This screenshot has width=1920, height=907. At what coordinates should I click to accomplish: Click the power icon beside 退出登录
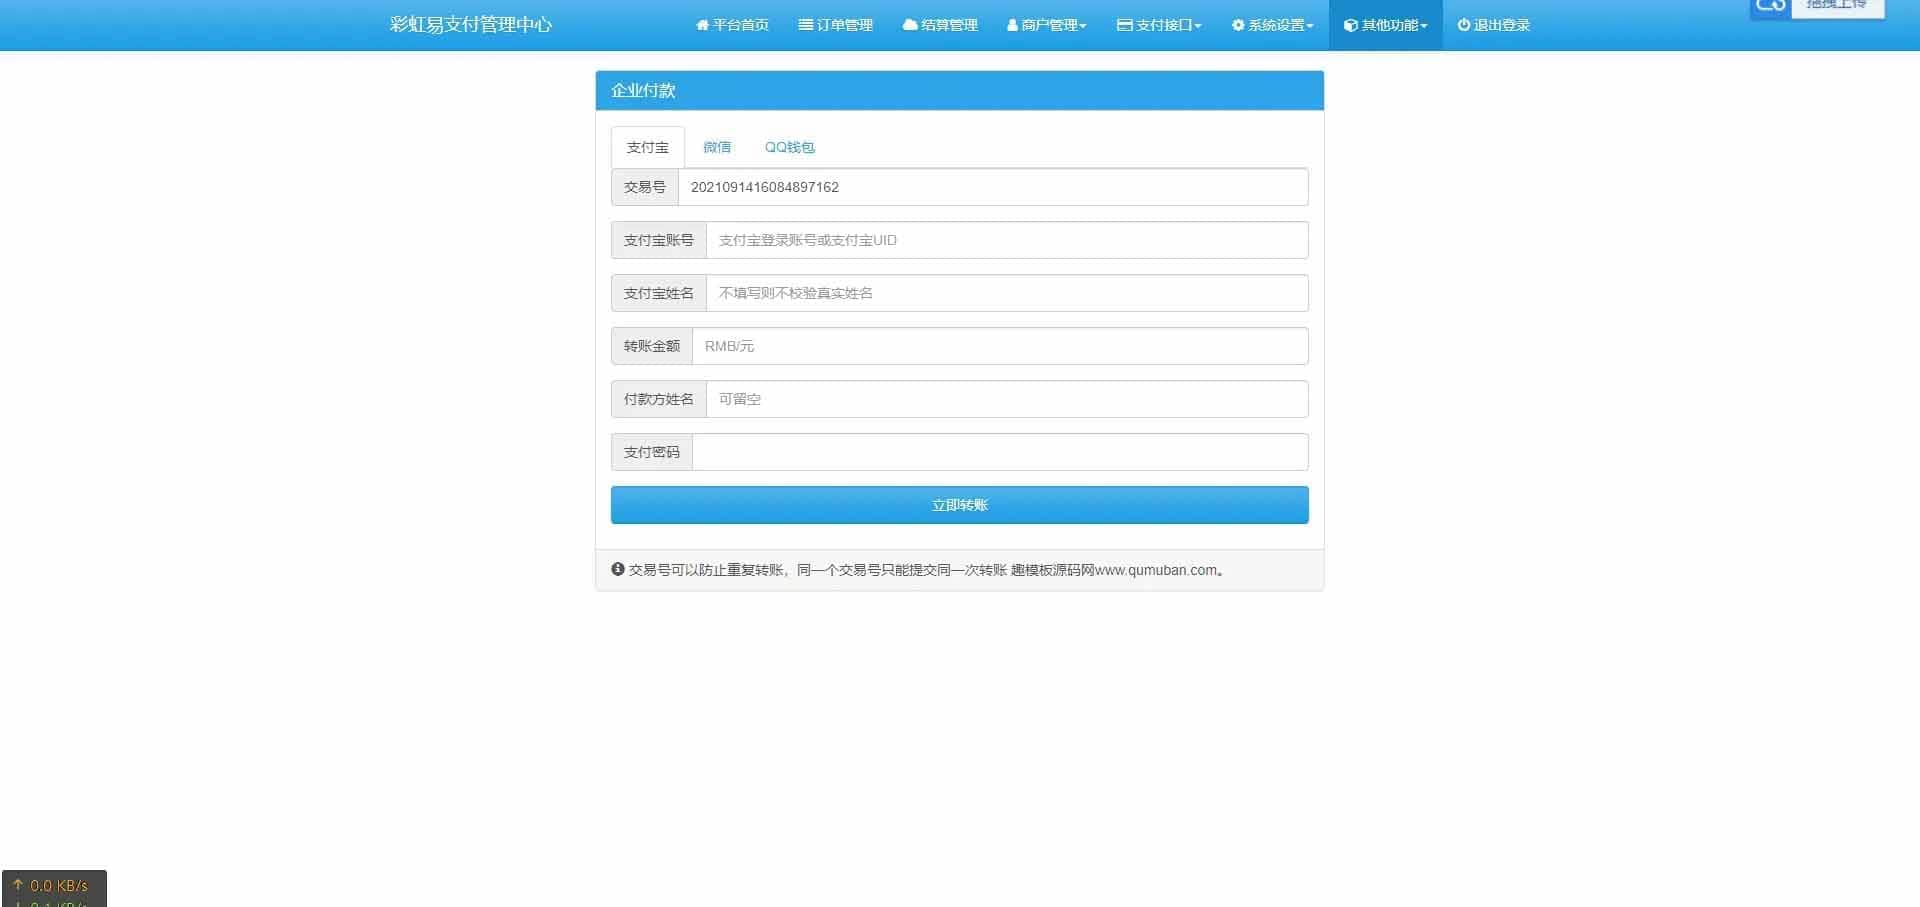pos(1464,25)
